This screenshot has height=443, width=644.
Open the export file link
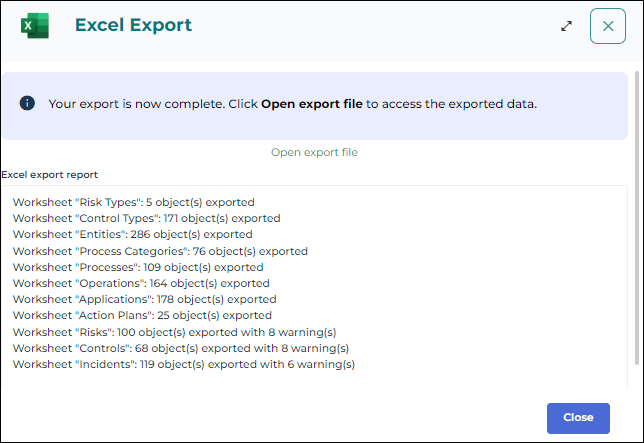coord(314,152)
